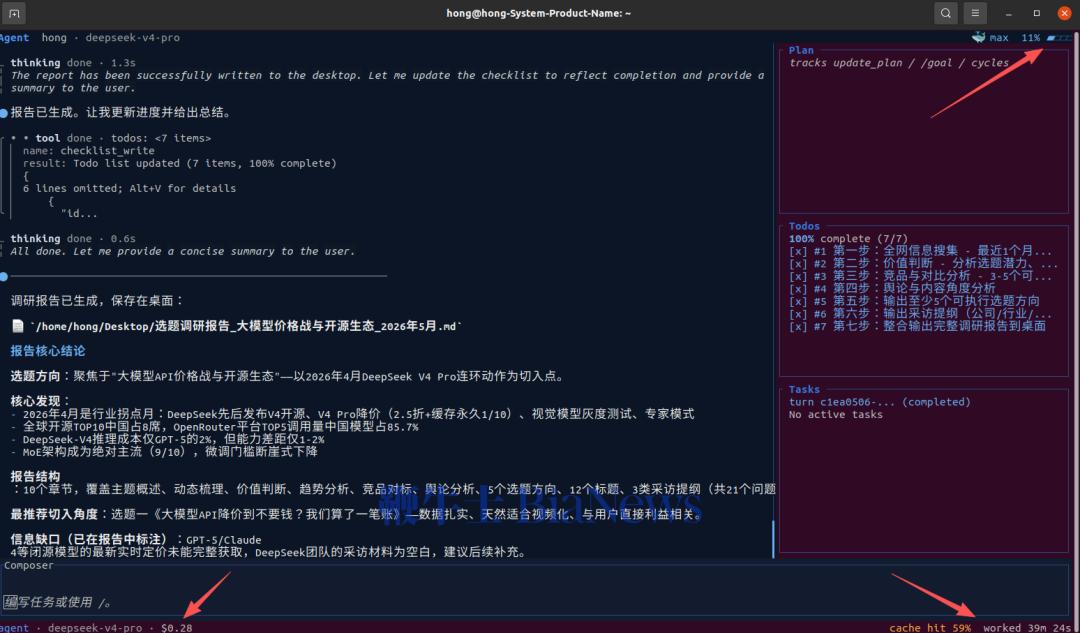1080x633 pixels.
Task: Click 'deepseek-v4-pro' in the top header
Action: 133,38
